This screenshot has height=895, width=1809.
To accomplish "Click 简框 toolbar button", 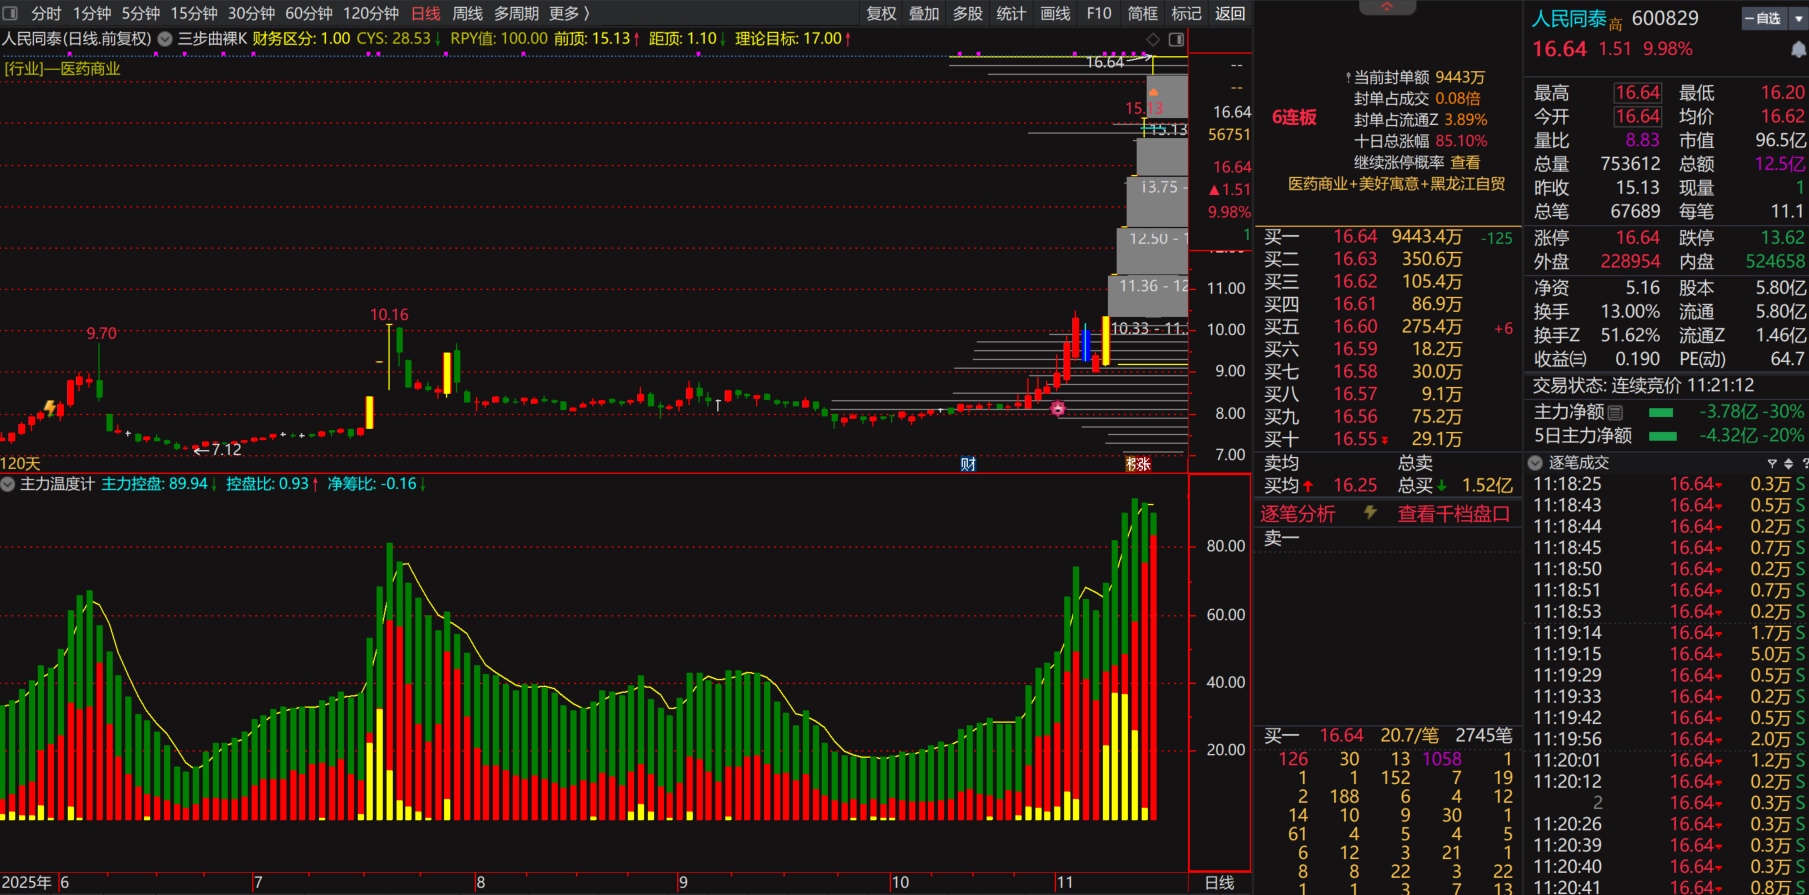I will (1143, 13).
